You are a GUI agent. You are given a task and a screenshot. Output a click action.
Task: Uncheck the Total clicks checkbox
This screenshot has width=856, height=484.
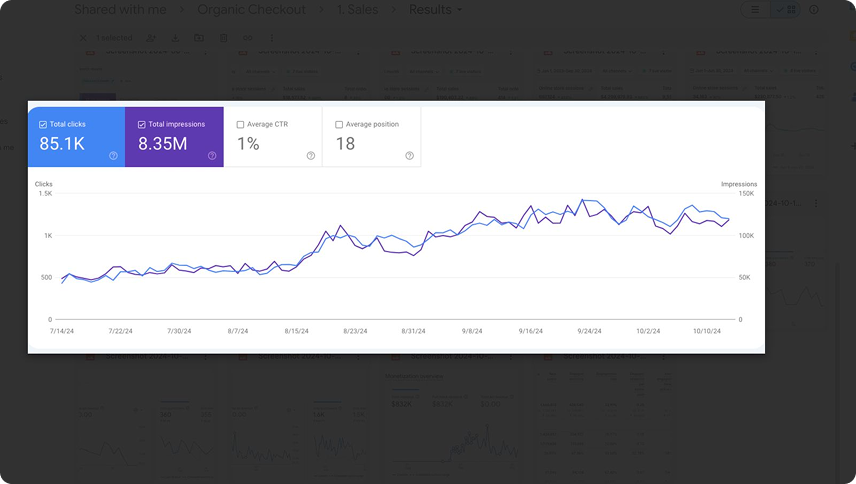pyautogui.click(x=43, y=125)
